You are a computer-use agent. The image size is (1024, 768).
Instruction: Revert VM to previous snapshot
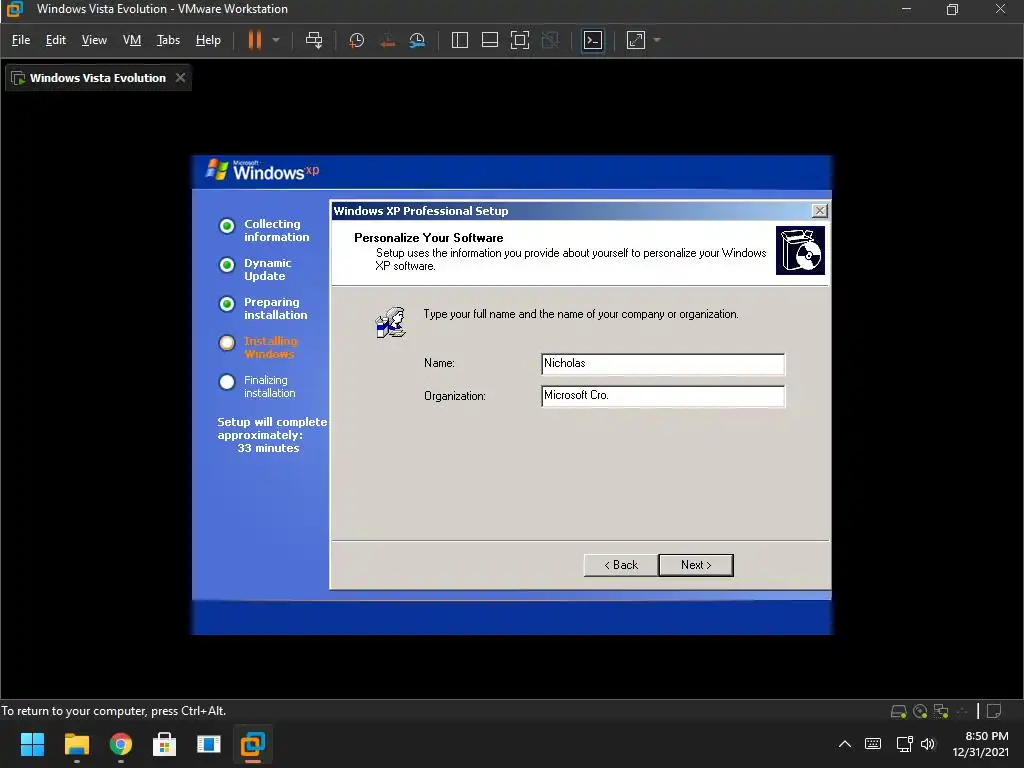tap(387, 40)
